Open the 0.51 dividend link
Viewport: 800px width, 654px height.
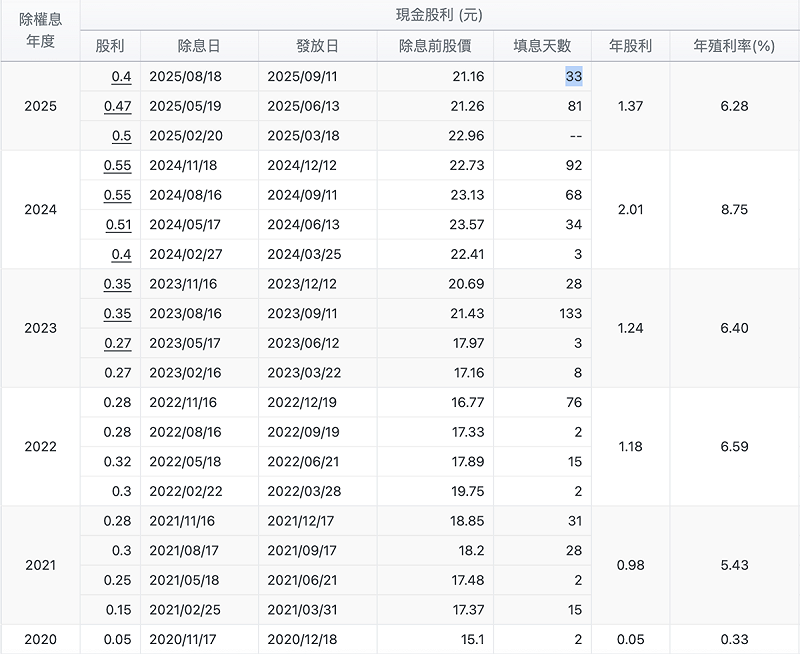[x=118, y=225]
